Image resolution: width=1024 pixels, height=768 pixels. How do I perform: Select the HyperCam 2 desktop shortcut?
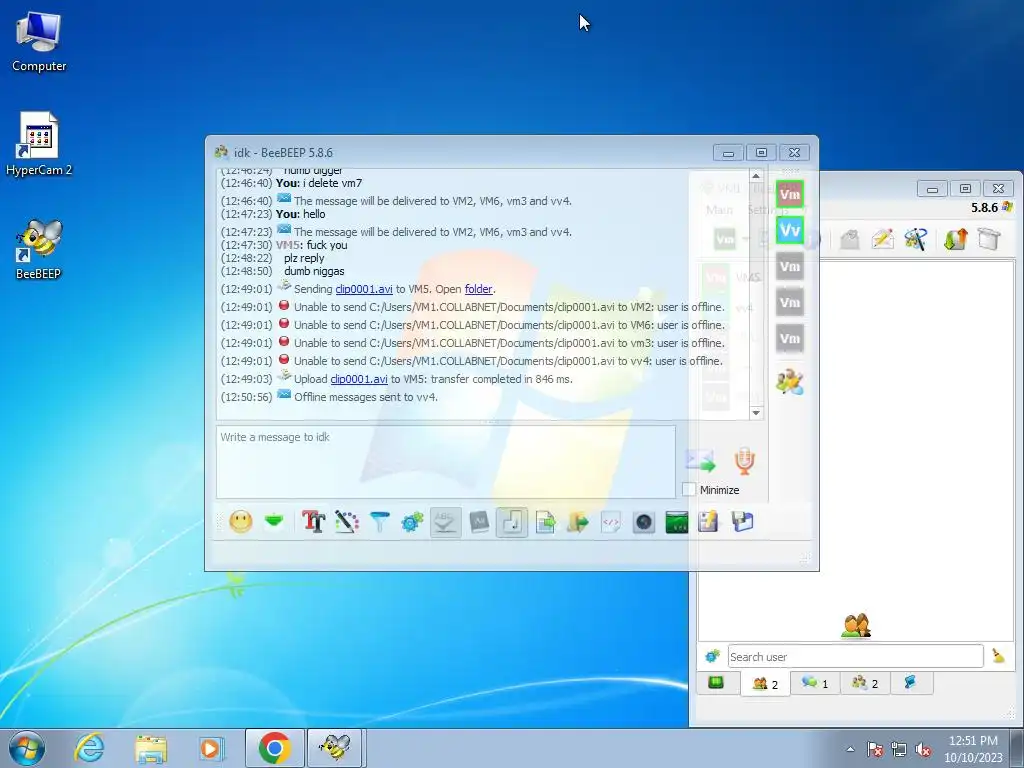click(x=39, y=144)
